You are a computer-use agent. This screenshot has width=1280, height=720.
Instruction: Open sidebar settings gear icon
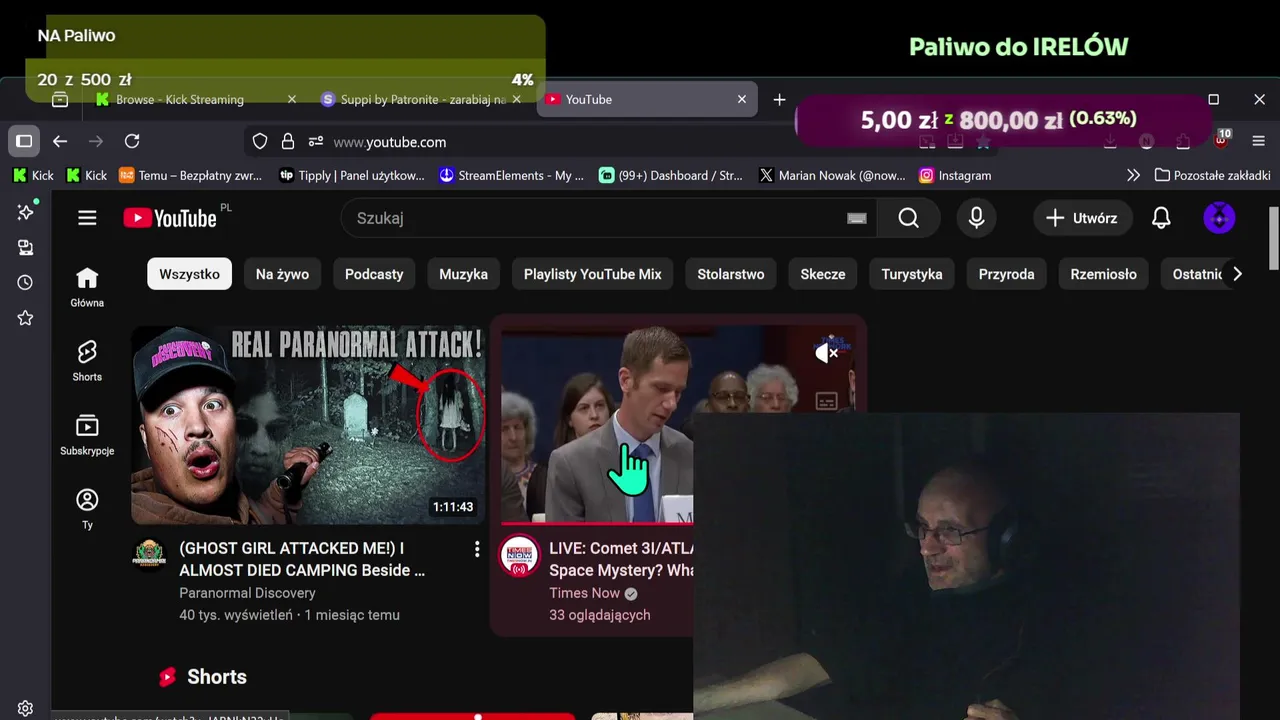click(25, 708)
